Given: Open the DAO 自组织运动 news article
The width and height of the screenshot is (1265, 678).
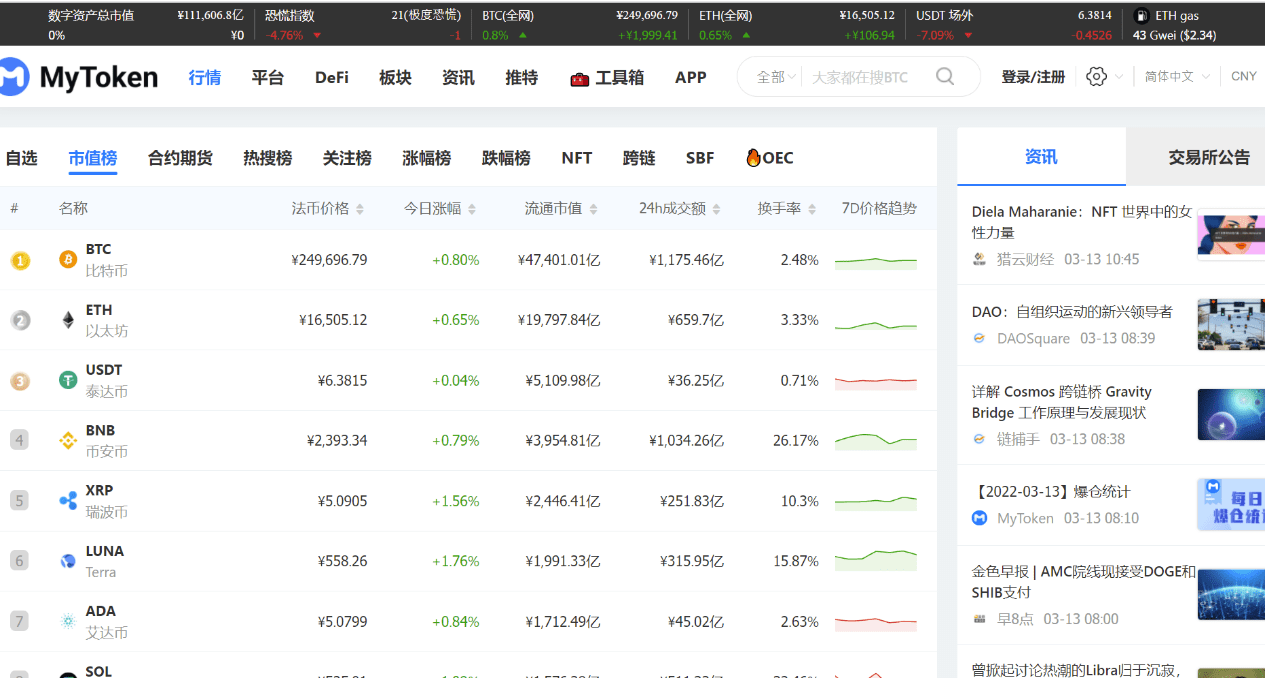Looking at the screenshot, I should tap(1074, 311).
